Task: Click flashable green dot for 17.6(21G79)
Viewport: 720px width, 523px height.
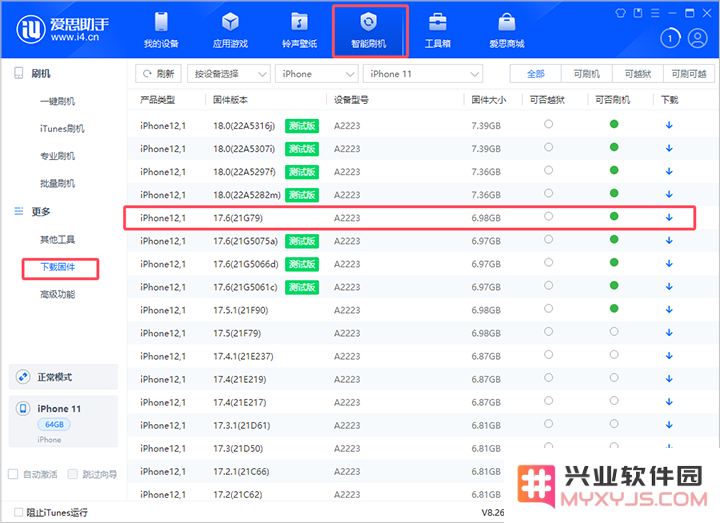Action: pos(614,216)
